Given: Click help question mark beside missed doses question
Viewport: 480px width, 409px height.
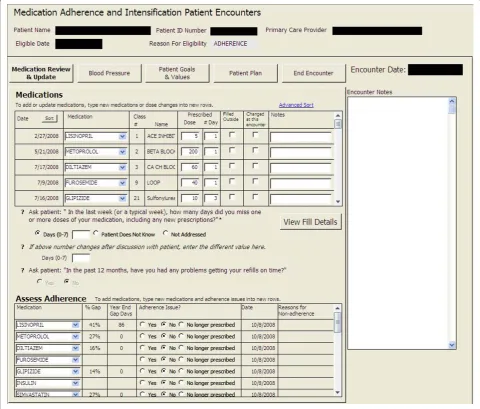Looking at the screenshot, I should point(22,212).
